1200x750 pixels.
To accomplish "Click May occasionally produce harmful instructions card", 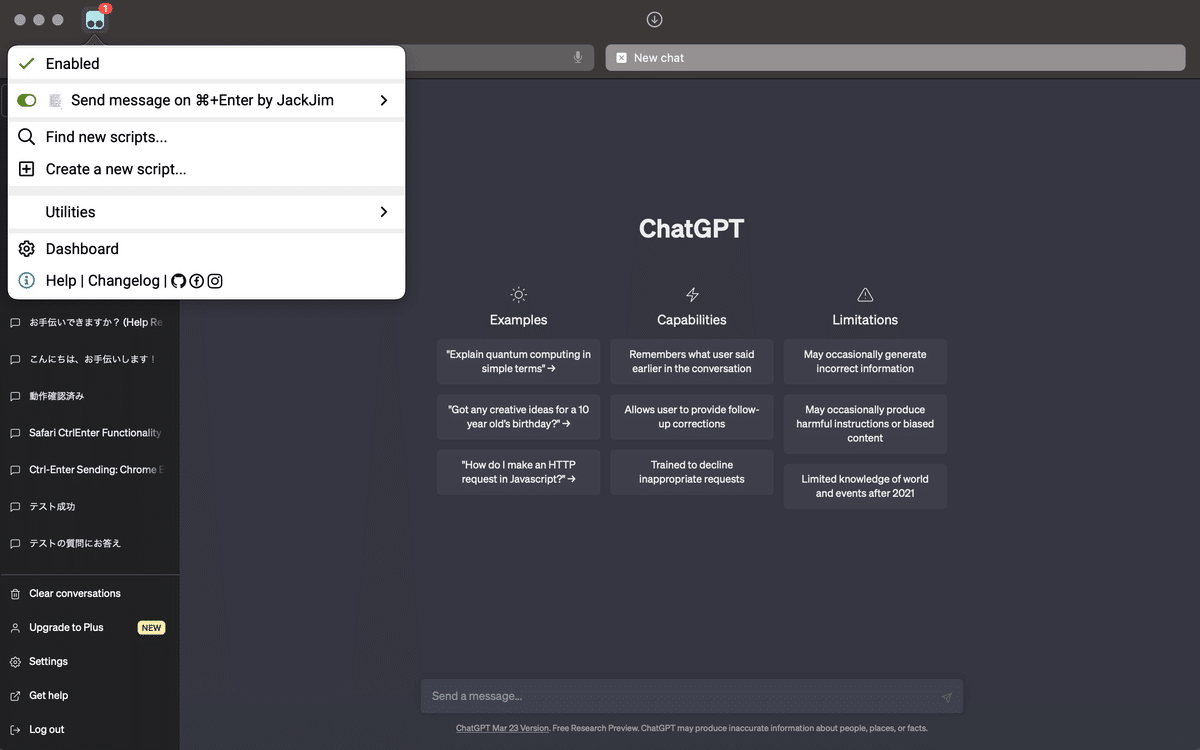I will click(x=865, y=424).
